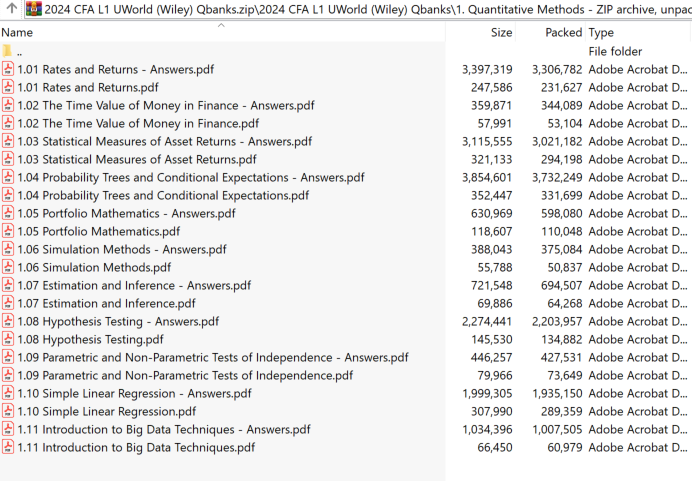Screen dimensions: 692x481
Task: Click PDF icon of 1.11 Introduction to Big Data Techniques.pdf
Action: [8, 448]
